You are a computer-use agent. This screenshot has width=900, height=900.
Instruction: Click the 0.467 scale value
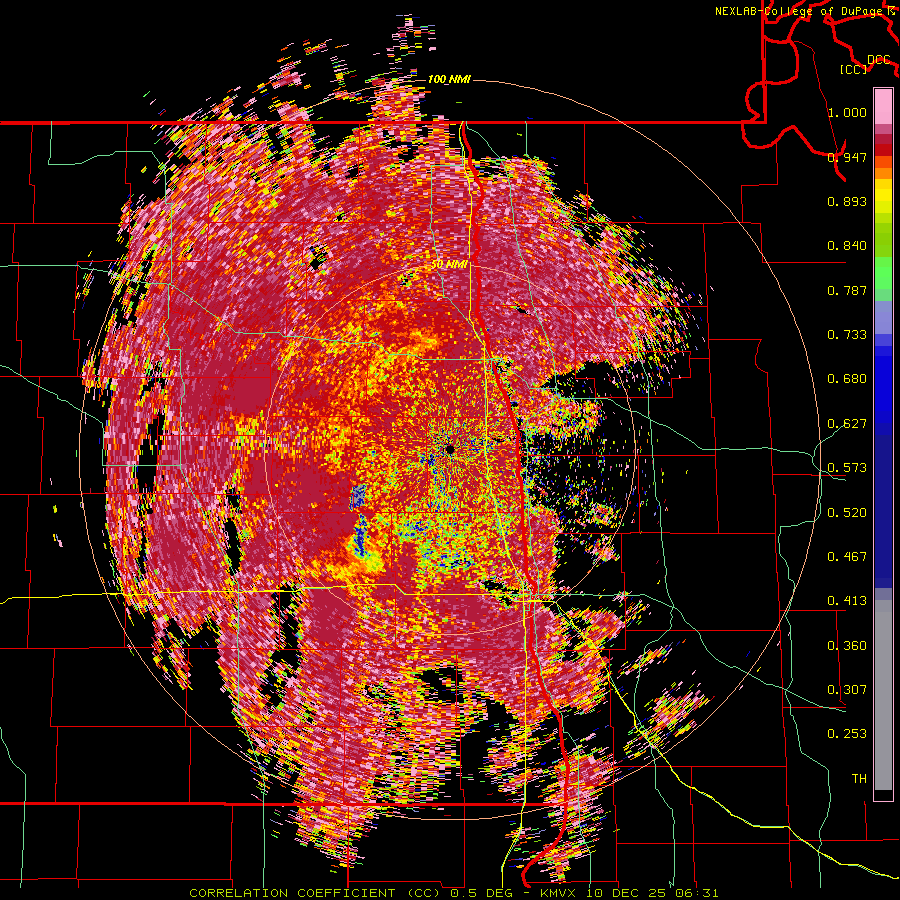(847, 557)
